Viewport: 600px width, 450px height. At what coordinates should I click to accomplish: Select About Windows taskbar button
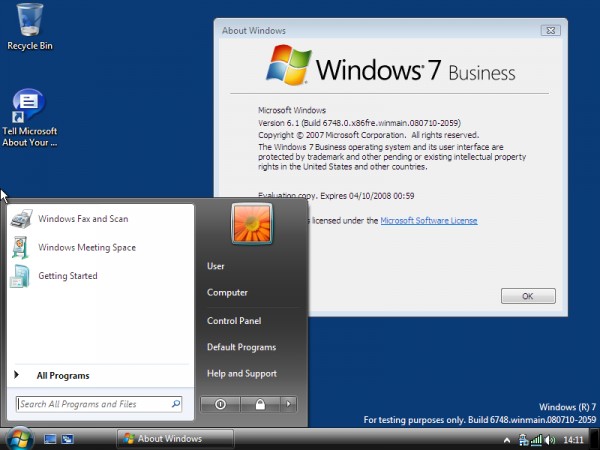(175, 439)
